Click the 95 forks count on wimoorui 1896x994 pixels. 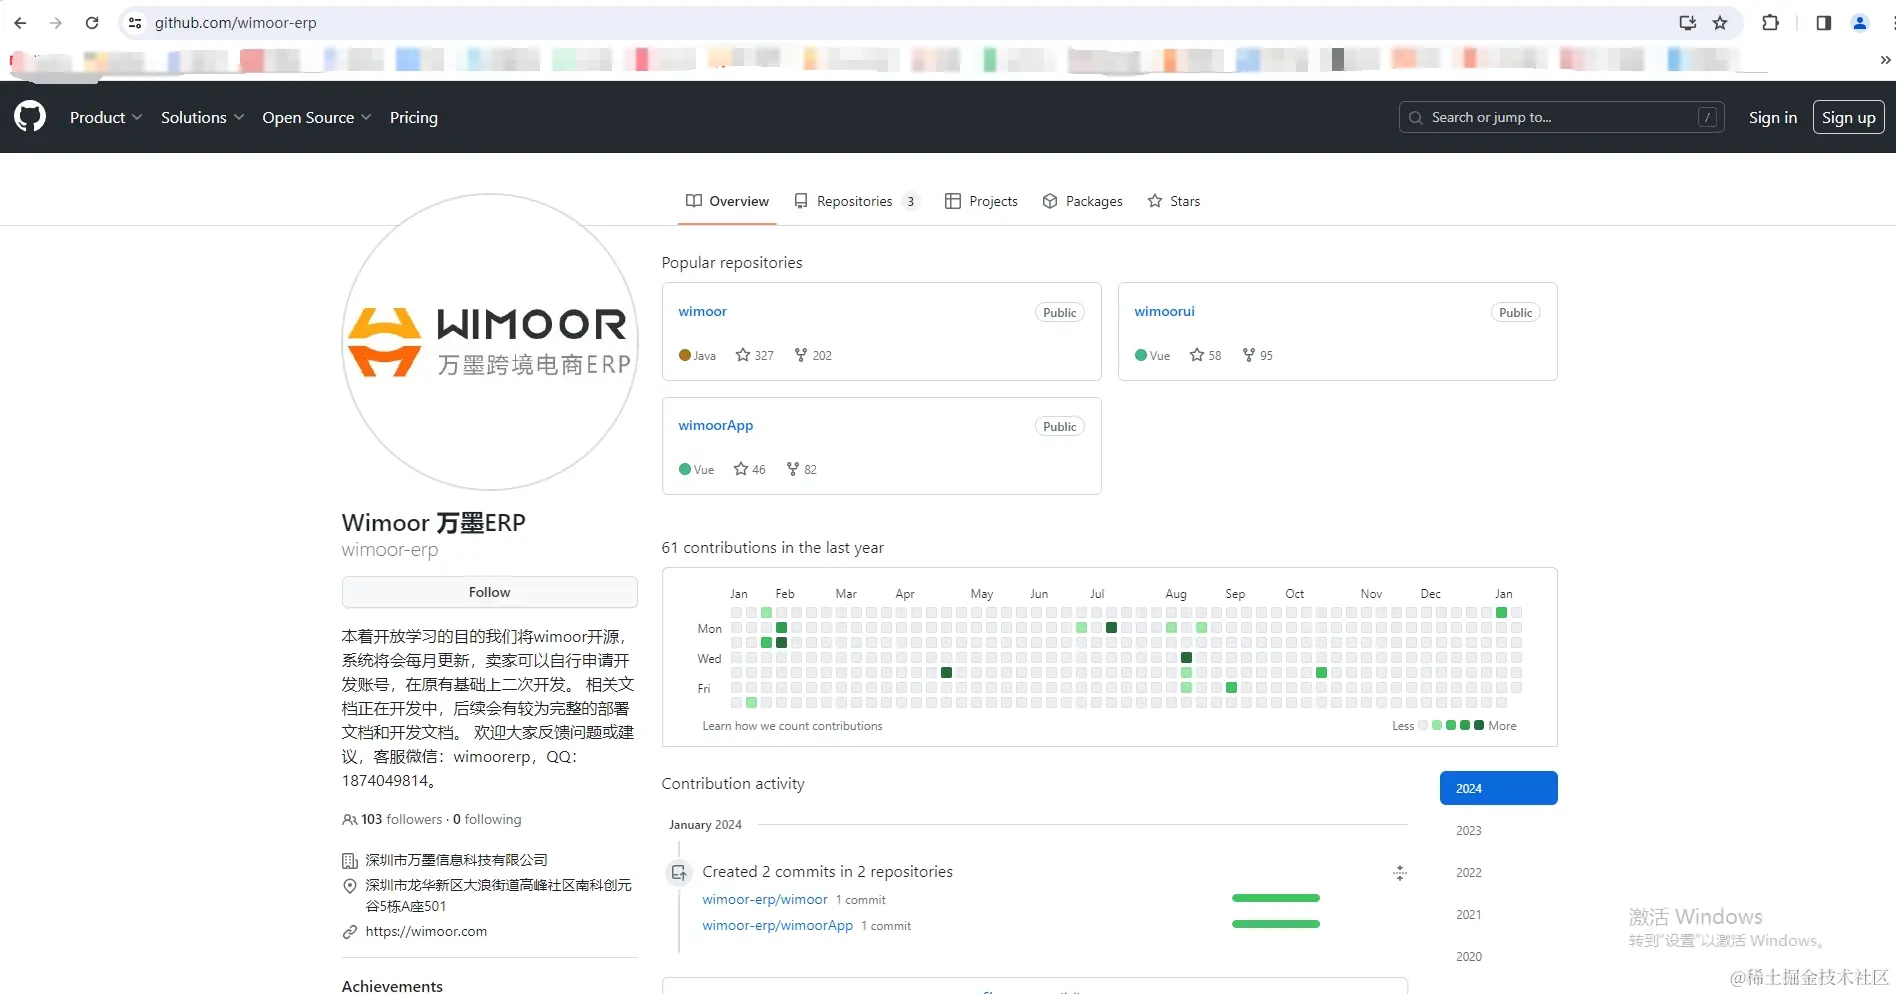coord(1266,356)
